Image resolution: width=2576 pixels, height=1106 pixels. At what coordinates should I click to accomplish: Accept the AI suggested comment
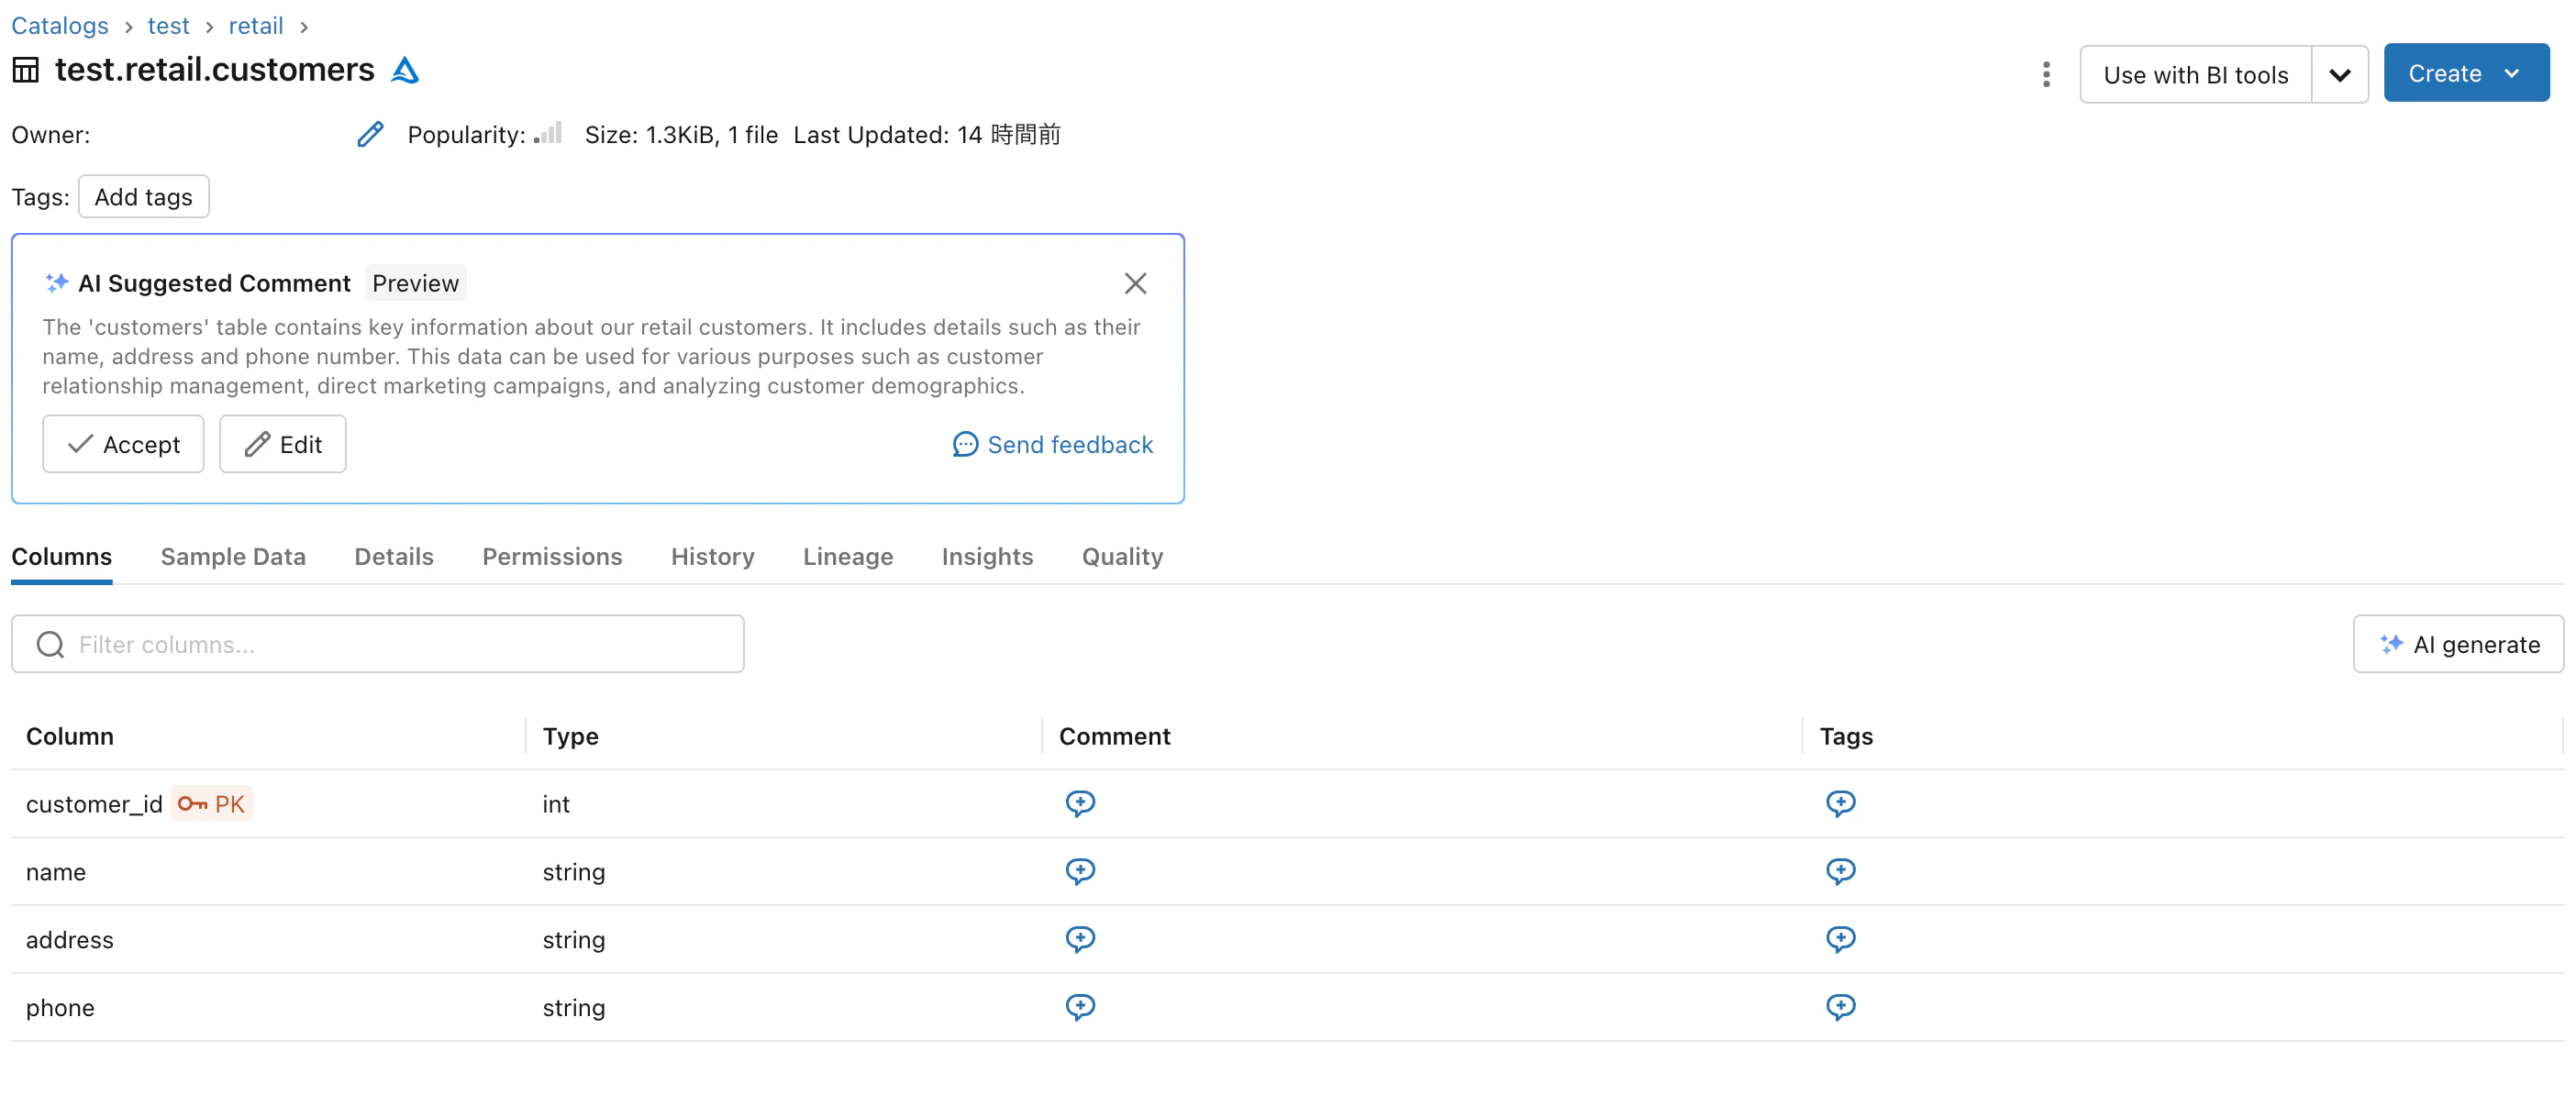click(123, 444)
